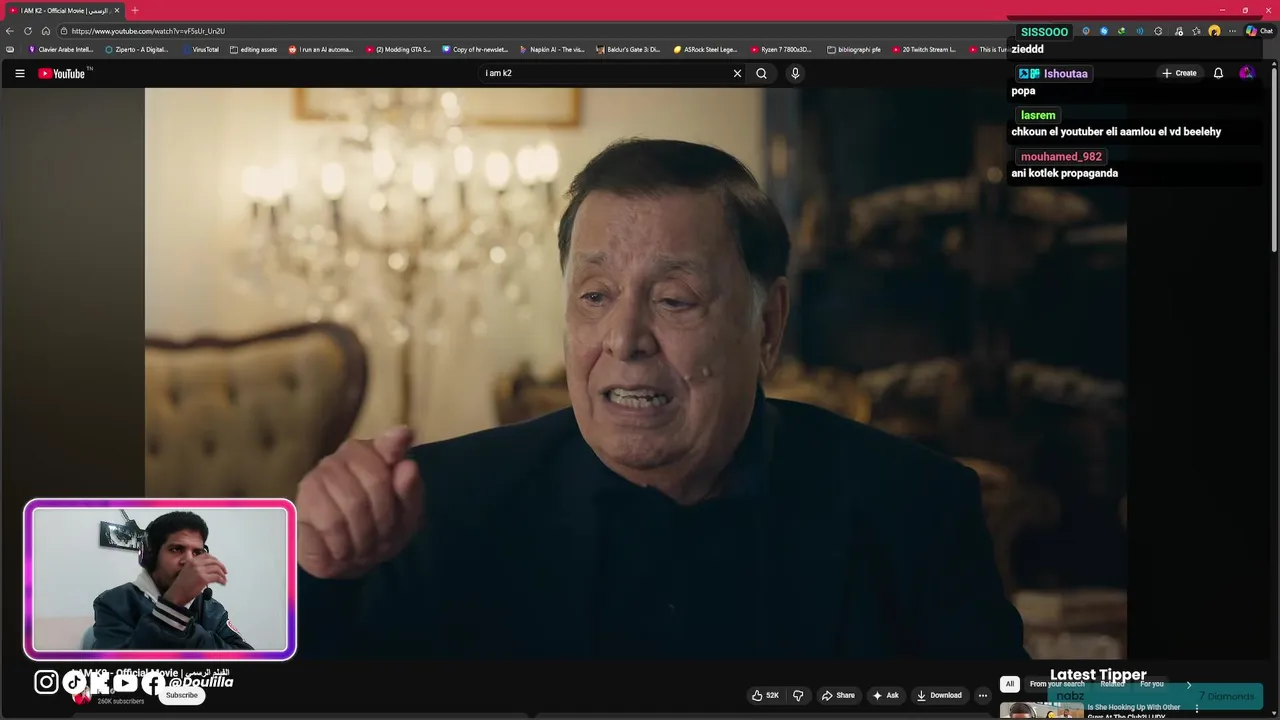Screen dimensions: 1280x720
Task: Open the Baldur's Gate 3 bookmark
Action: coord(628,49)
